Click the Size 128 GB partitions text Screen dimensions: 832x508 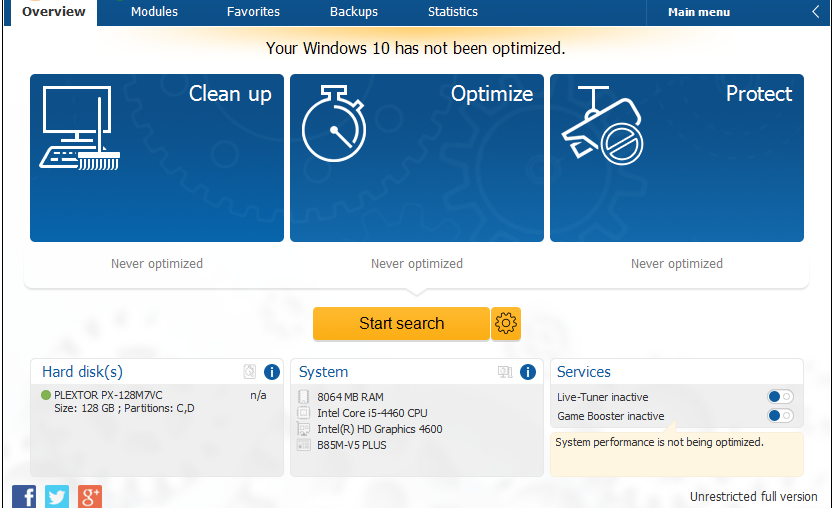click(124, 408)
